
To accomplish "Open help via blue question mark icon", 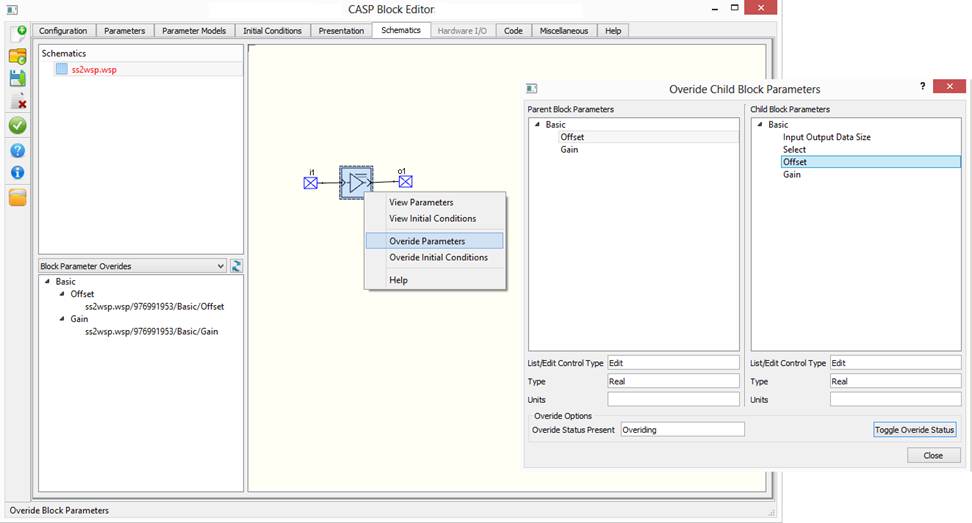I will click(x=17, y=150).
